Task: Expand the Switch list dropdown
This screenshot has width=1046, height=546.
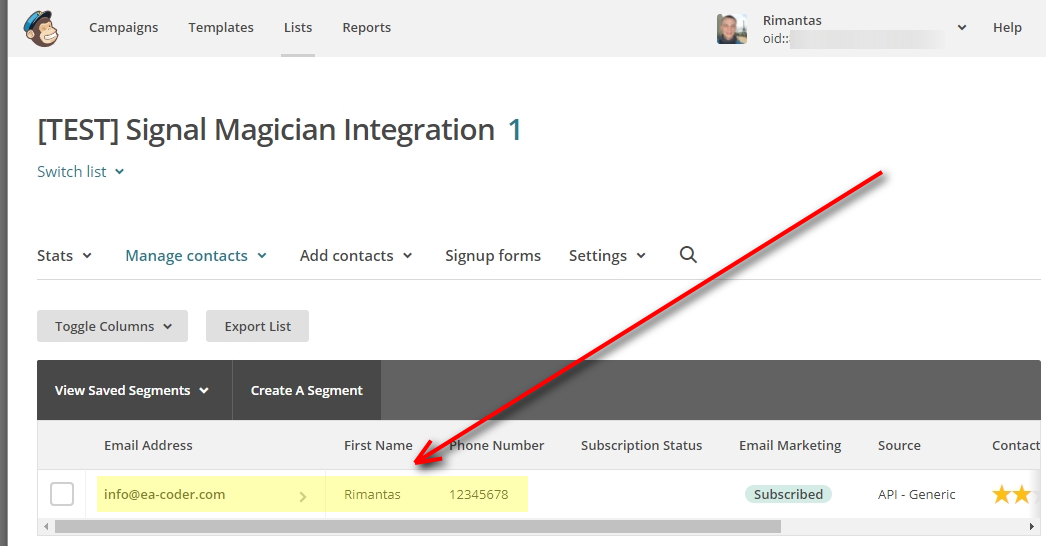Action: (80, 172)
